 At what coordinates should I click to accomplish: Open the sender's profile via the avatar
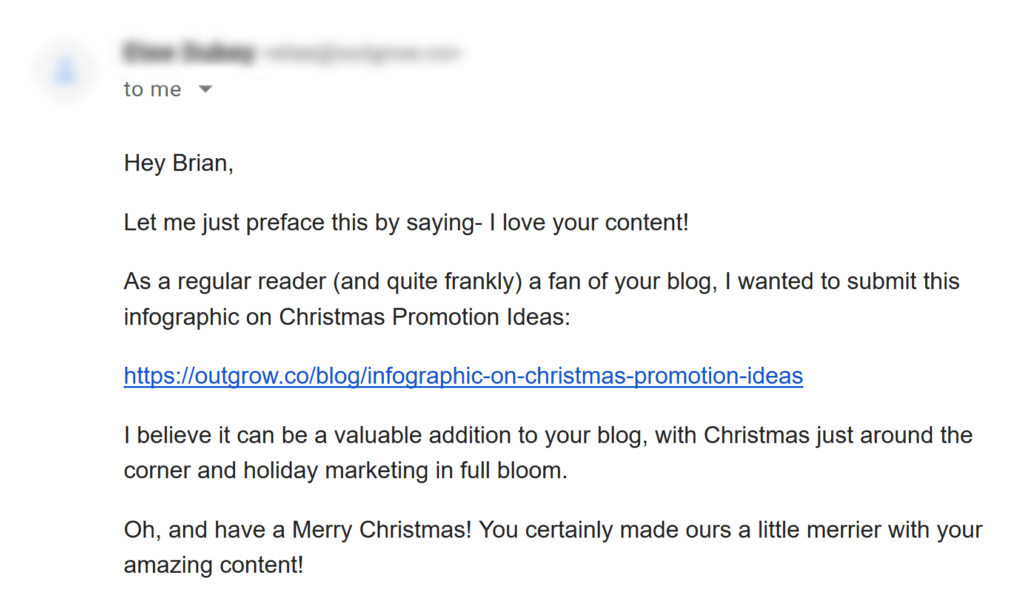coord(64,66)
